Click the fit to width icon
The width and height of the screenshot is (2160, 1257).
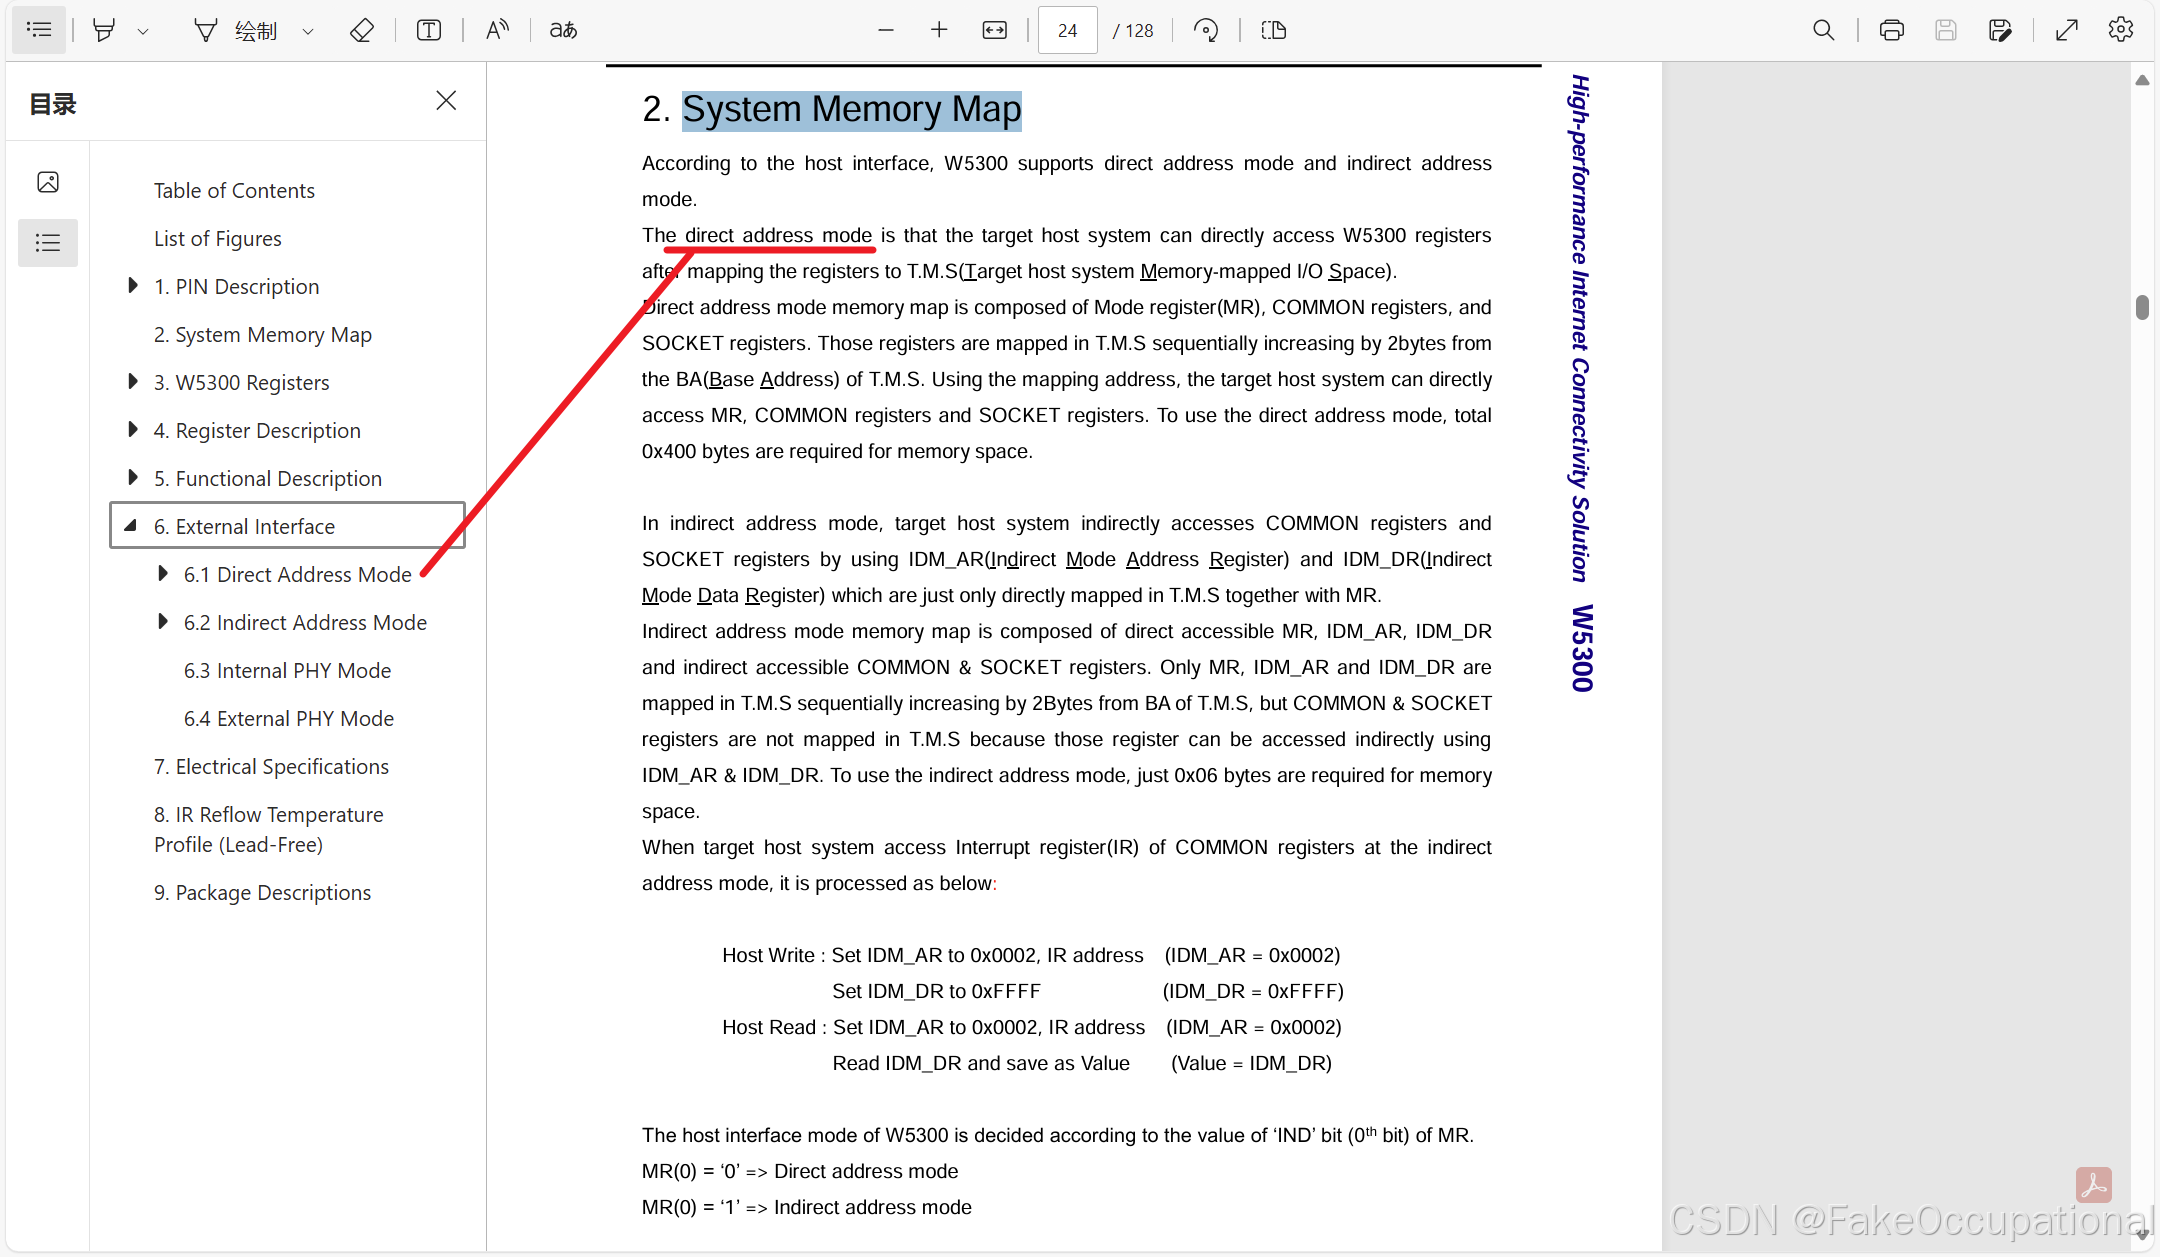point(994,30)
